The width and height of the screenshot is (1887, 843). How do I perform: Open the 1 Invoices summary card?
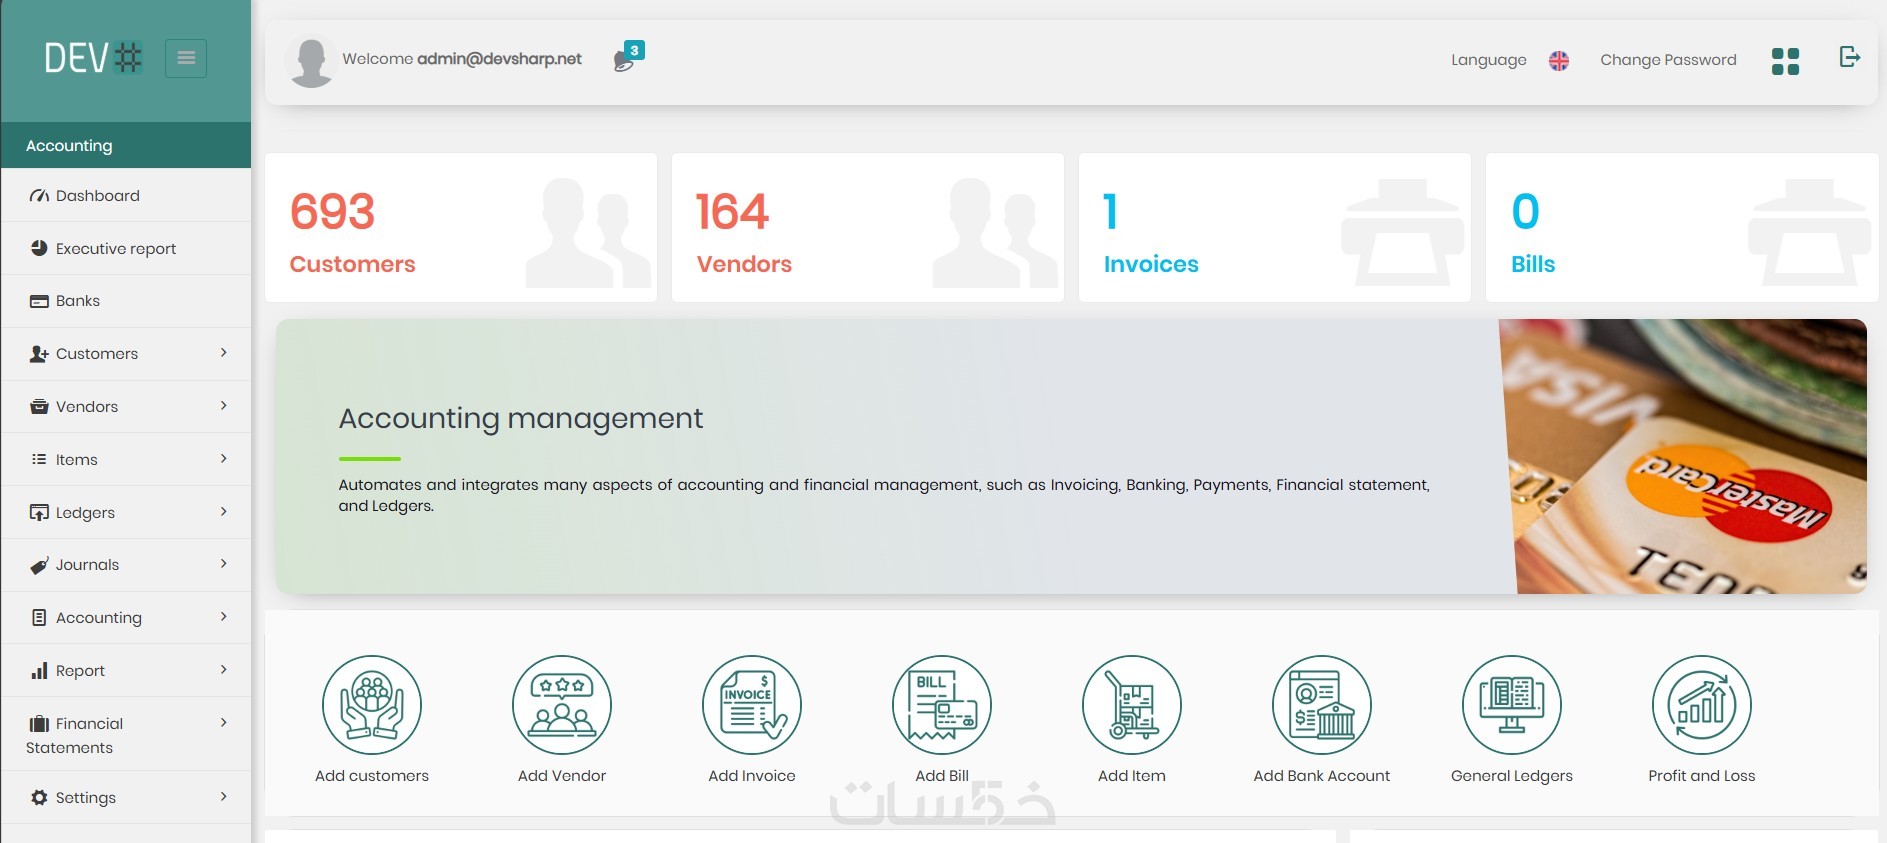[1275, 227]
